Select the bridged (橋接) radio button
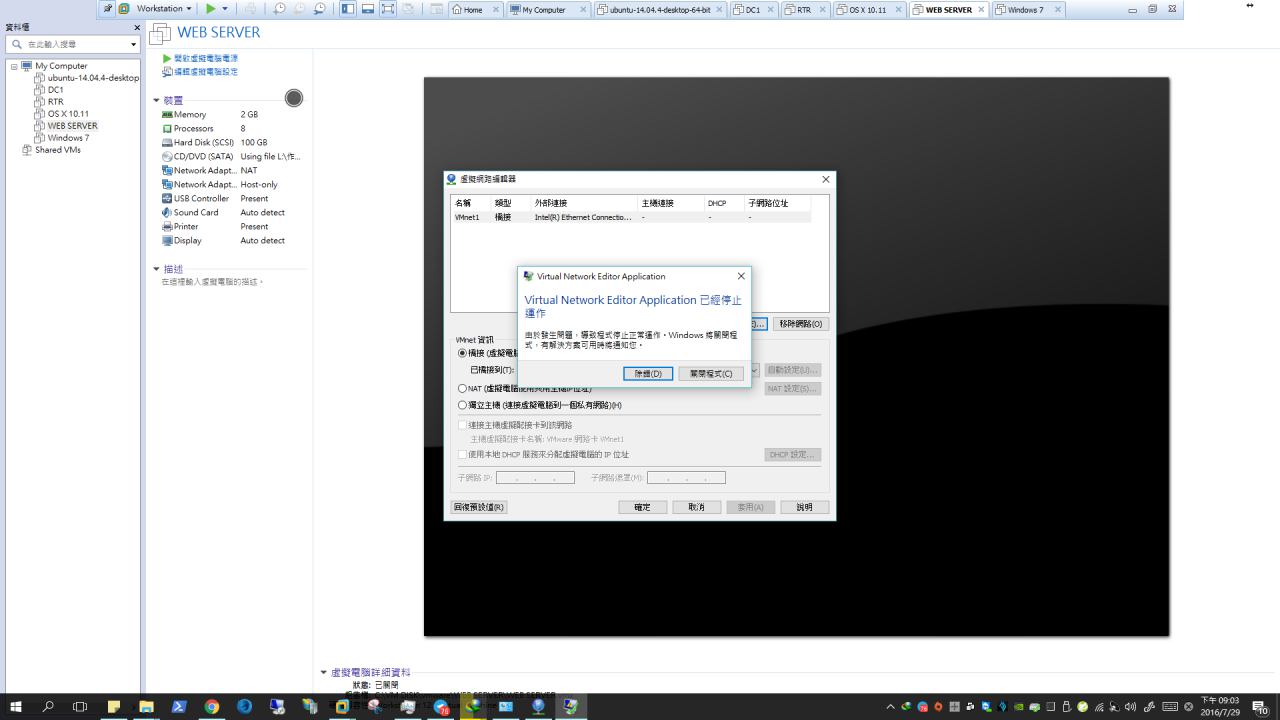Viewport: 1280px width, 720px height. (x=462, y=353)
